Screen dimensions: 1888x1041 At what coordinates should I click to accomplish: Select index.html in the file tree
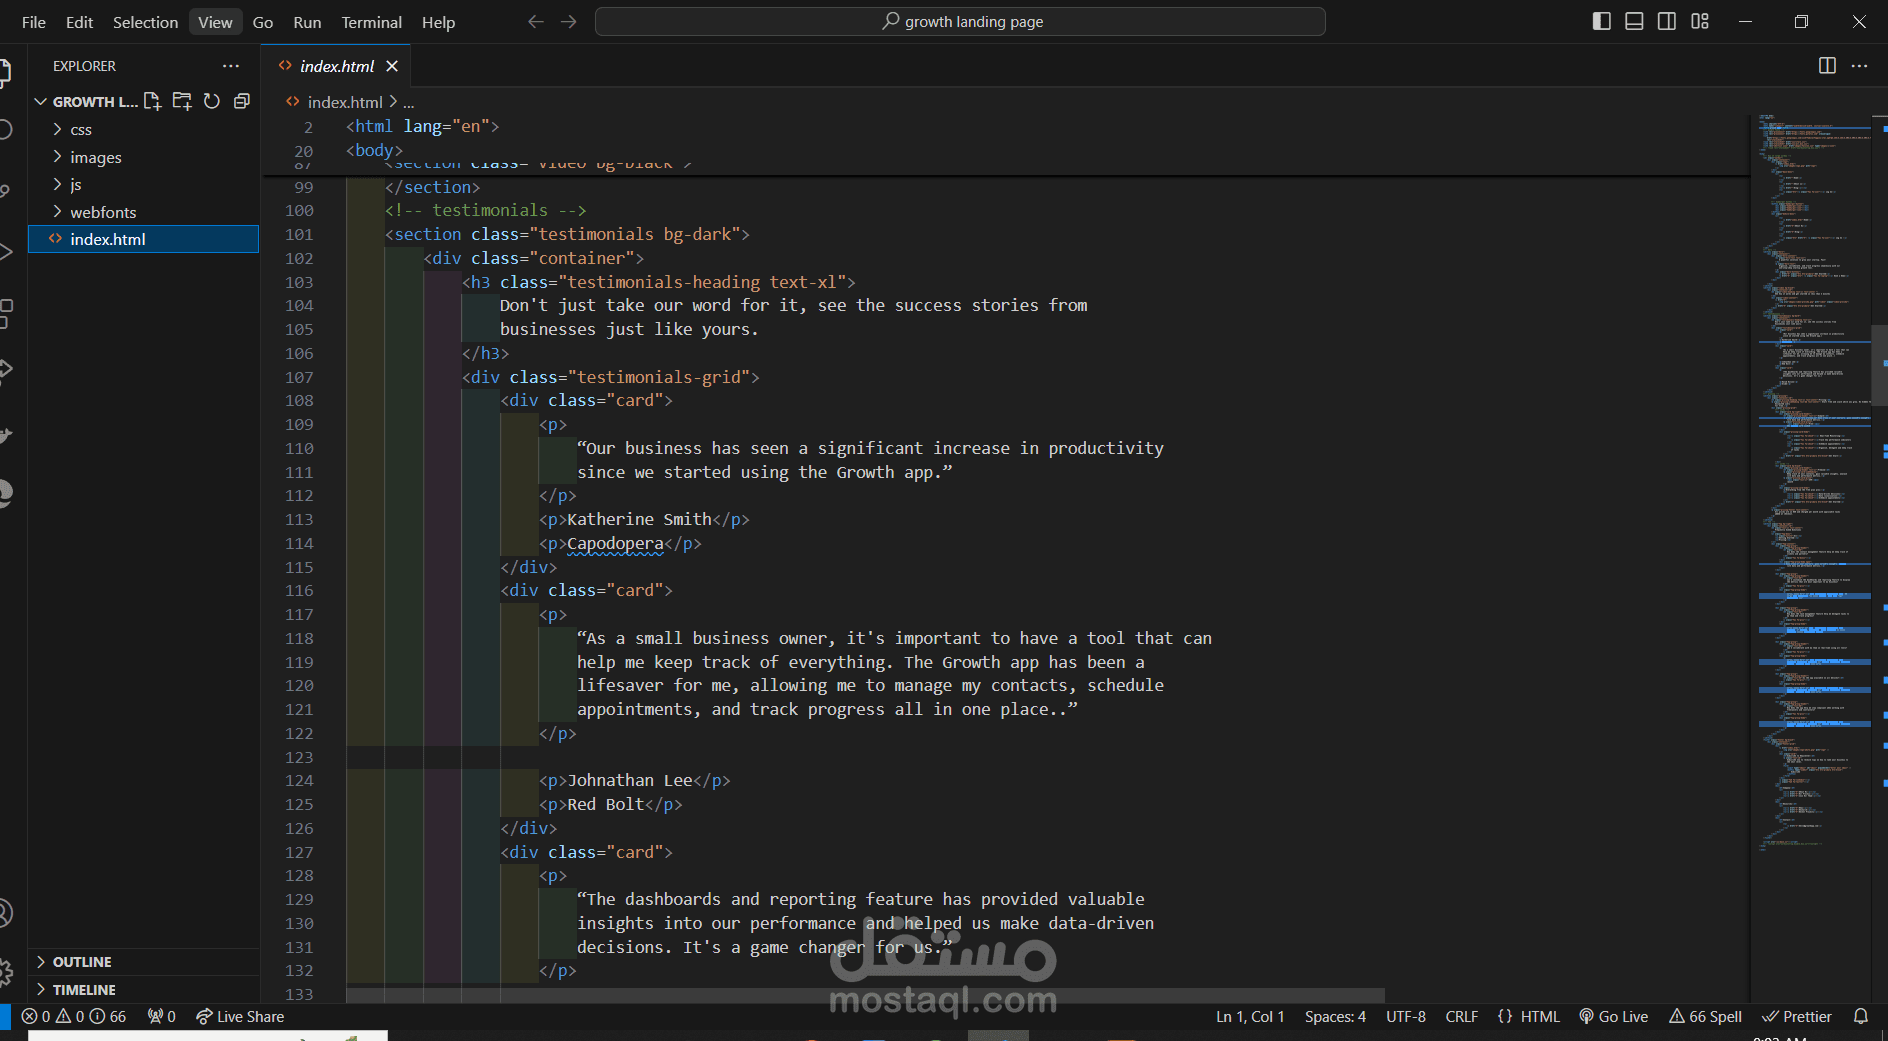[x=144, y=239]
